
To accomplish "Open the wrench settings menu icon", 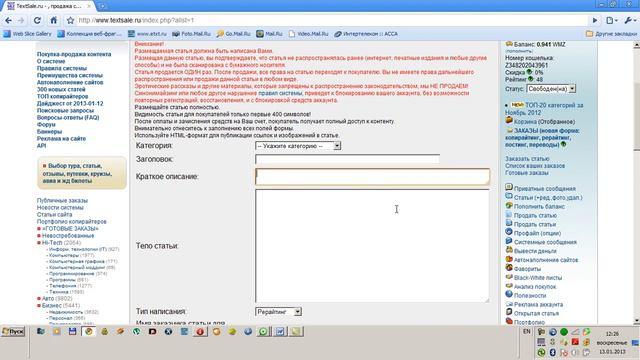I will pyautogui.click(x=630, y=20).
